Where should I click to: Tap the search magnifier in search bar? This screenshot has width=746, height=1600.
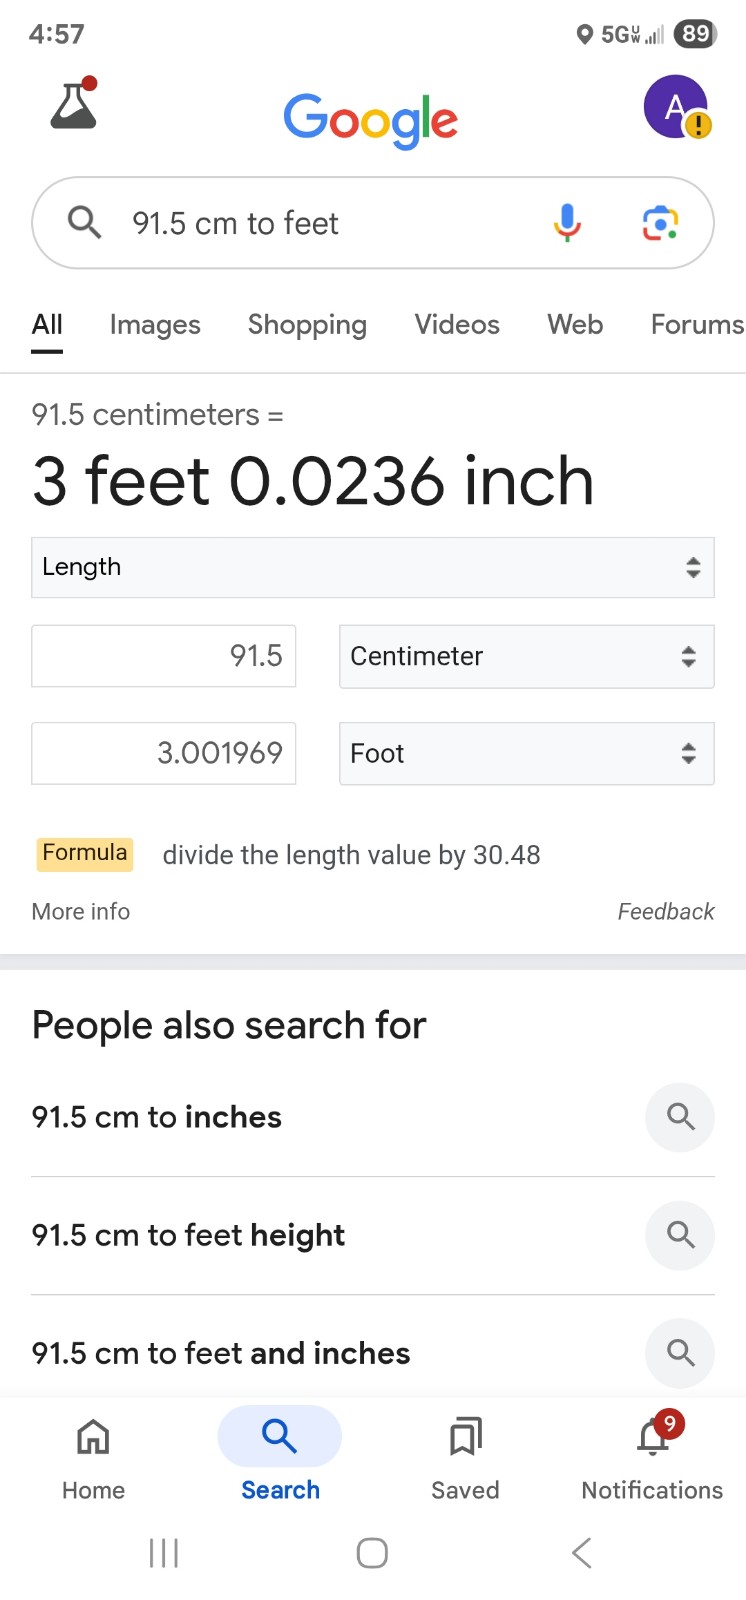point(85,222)
